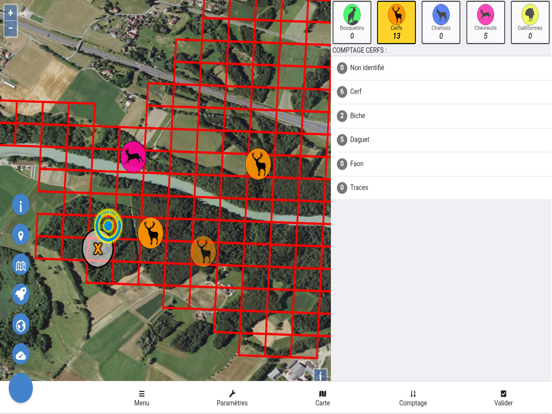Select the Biche count row

441,116
